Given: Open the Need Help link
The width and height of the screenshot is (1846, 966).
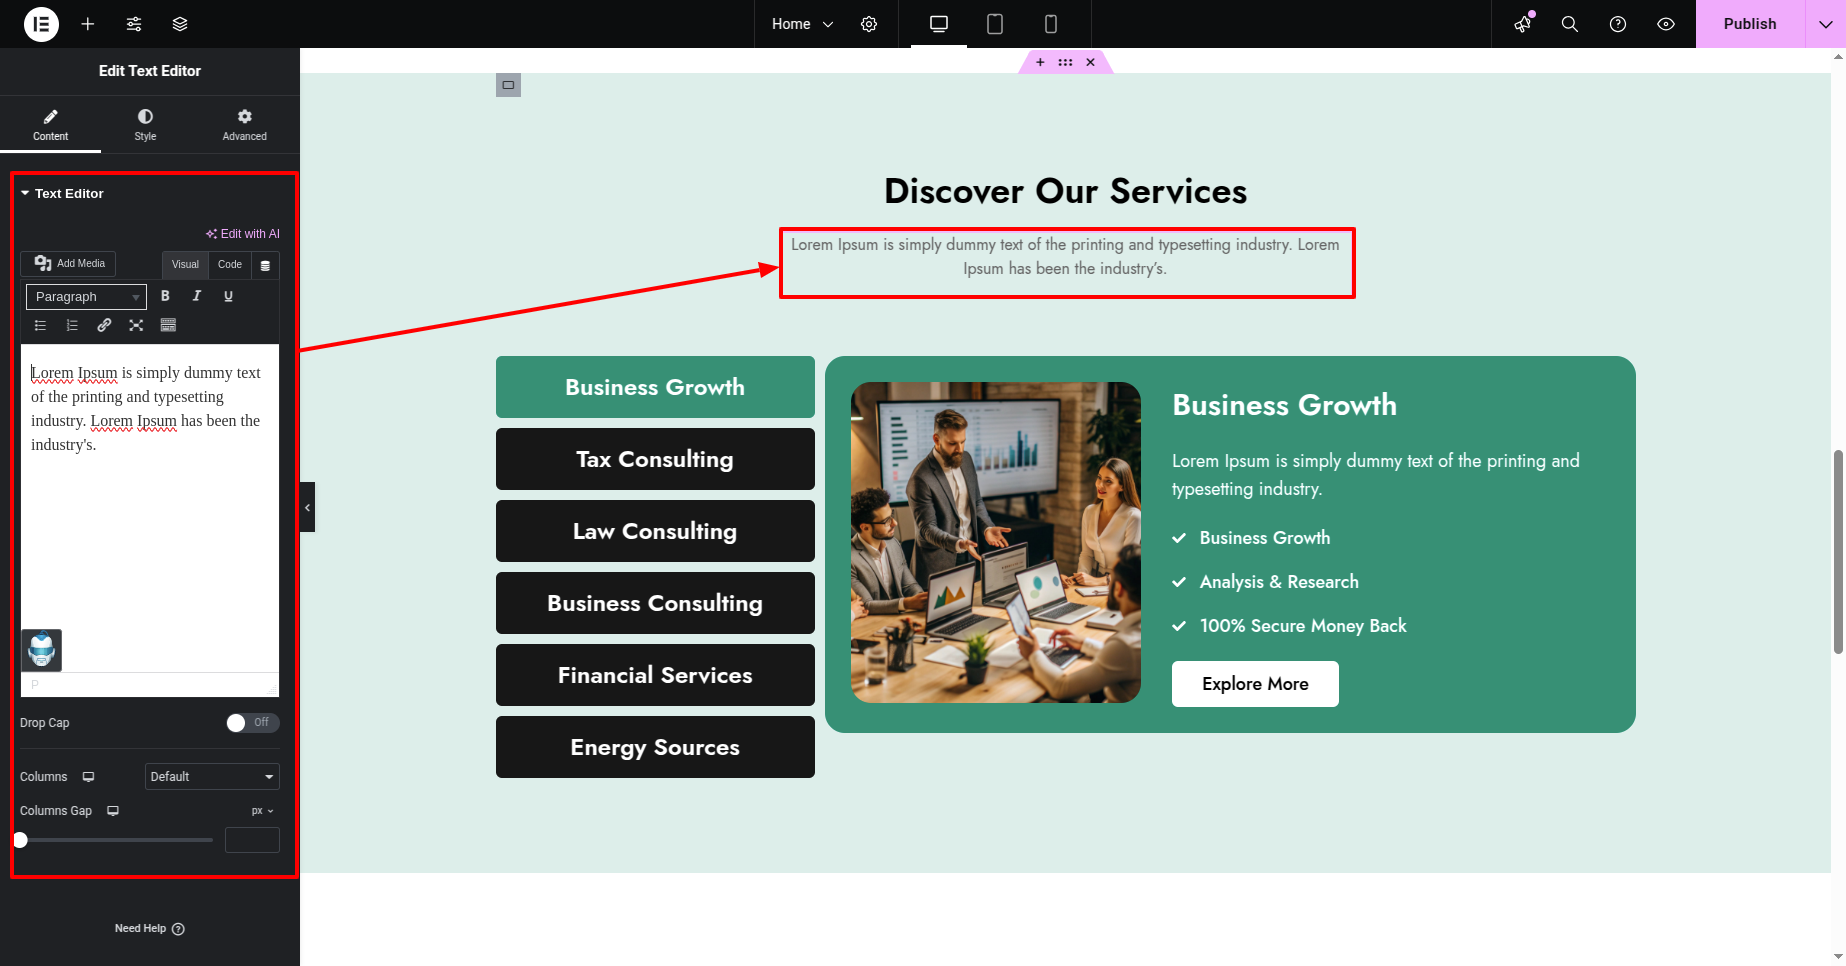Looking at the screenshot, I should tap(149, 928).
